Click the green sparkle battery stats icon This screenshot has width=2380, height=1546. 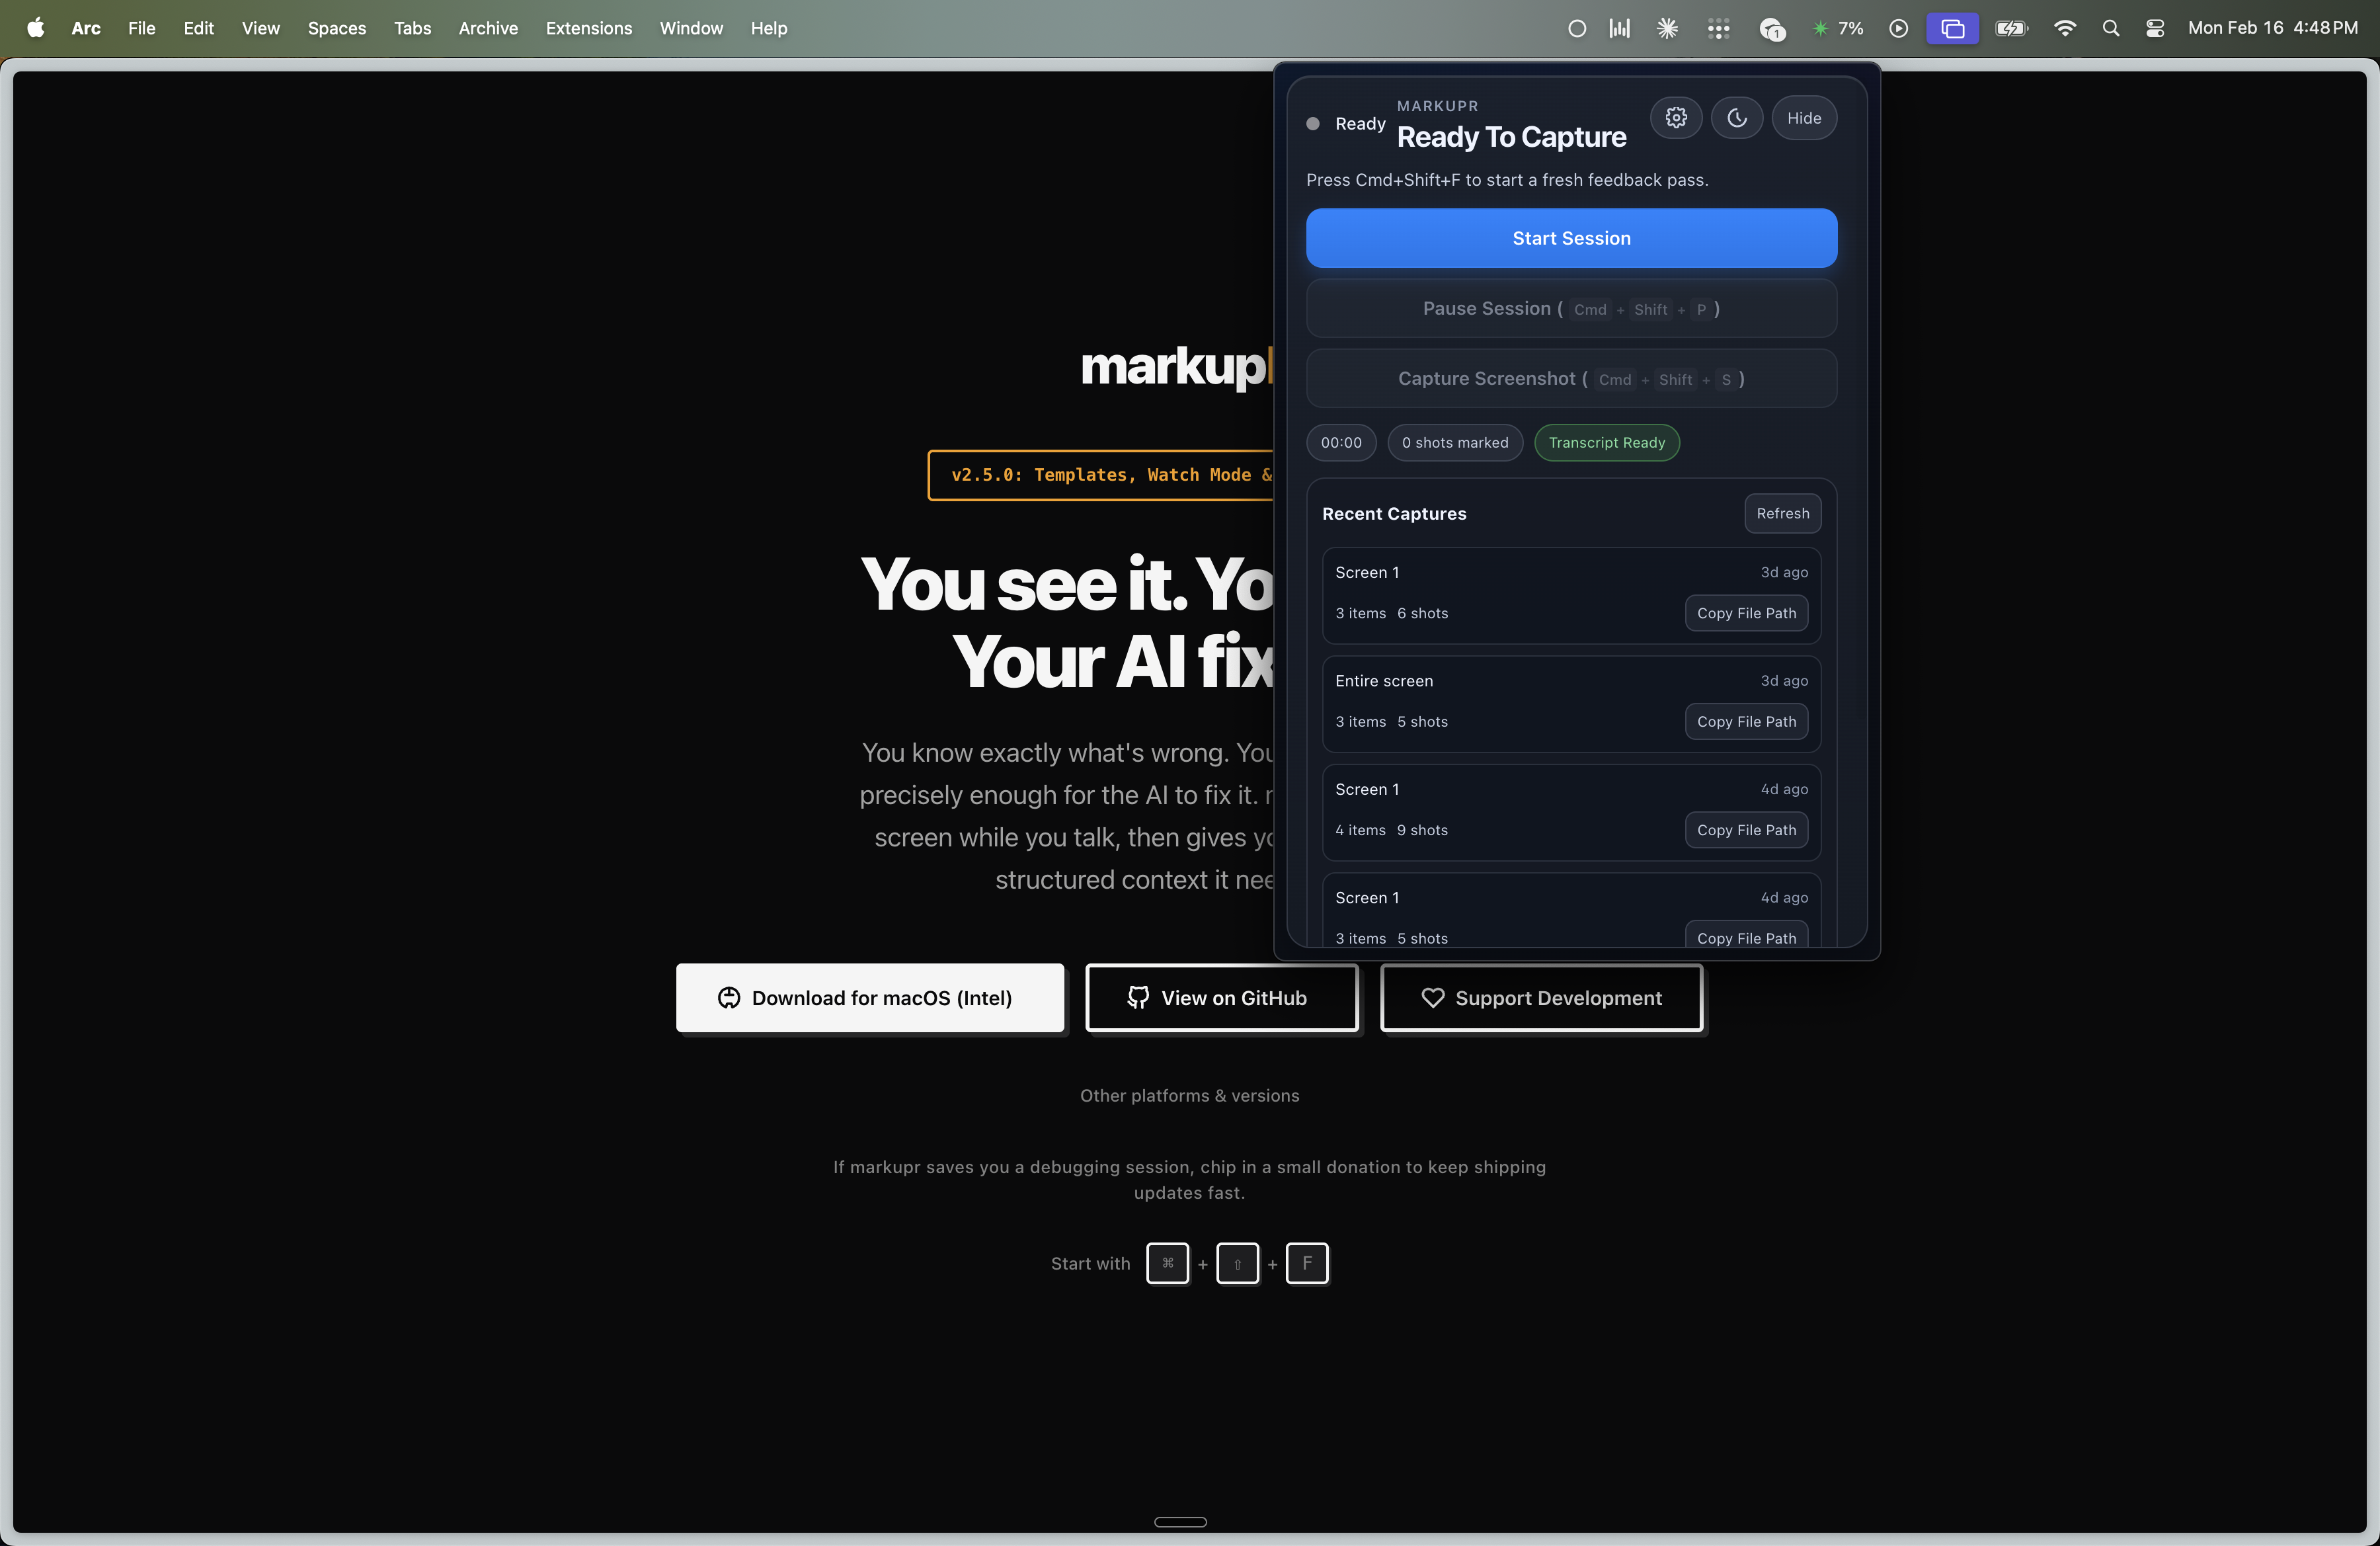pos(1821,28)
